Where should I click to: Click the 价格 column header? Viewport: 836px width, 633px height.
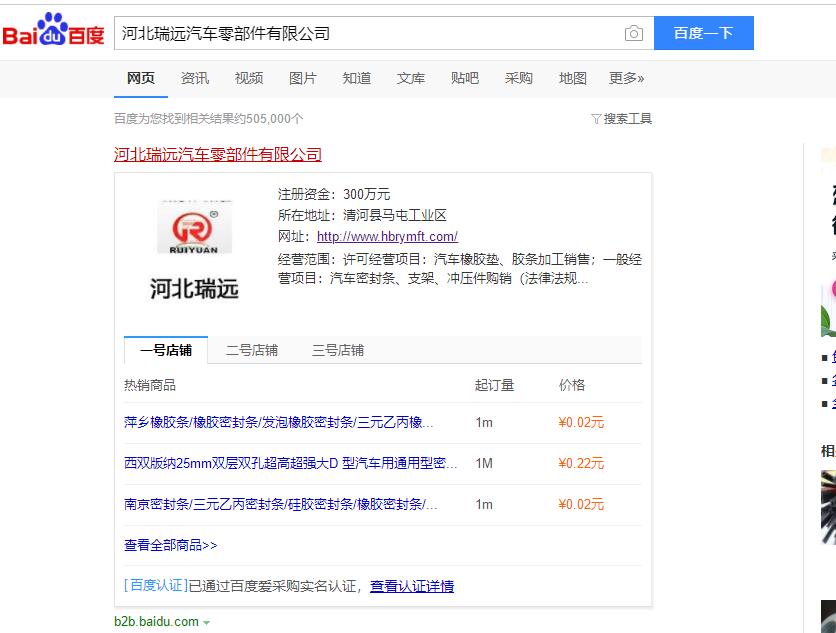pos(572,385)
